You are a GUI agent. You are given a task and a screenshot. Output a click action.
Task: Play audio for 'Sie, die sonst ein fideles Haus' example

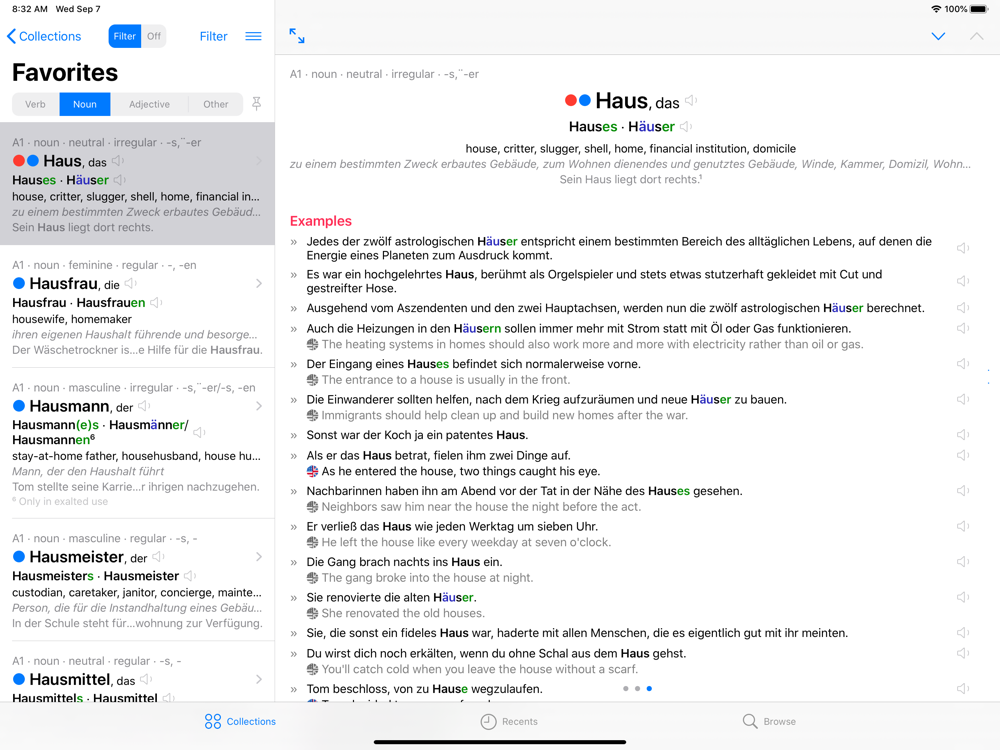963,633
